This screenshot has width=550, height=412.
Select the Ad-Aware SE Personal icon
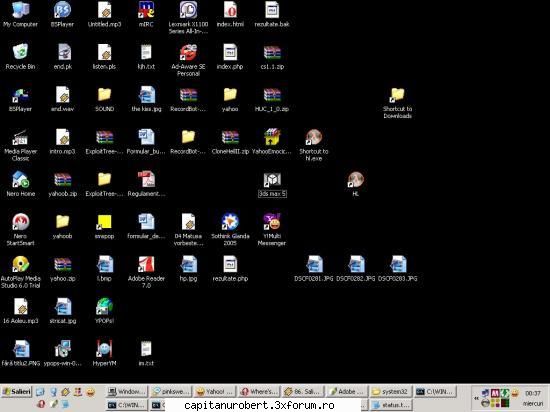coord(188,52)
